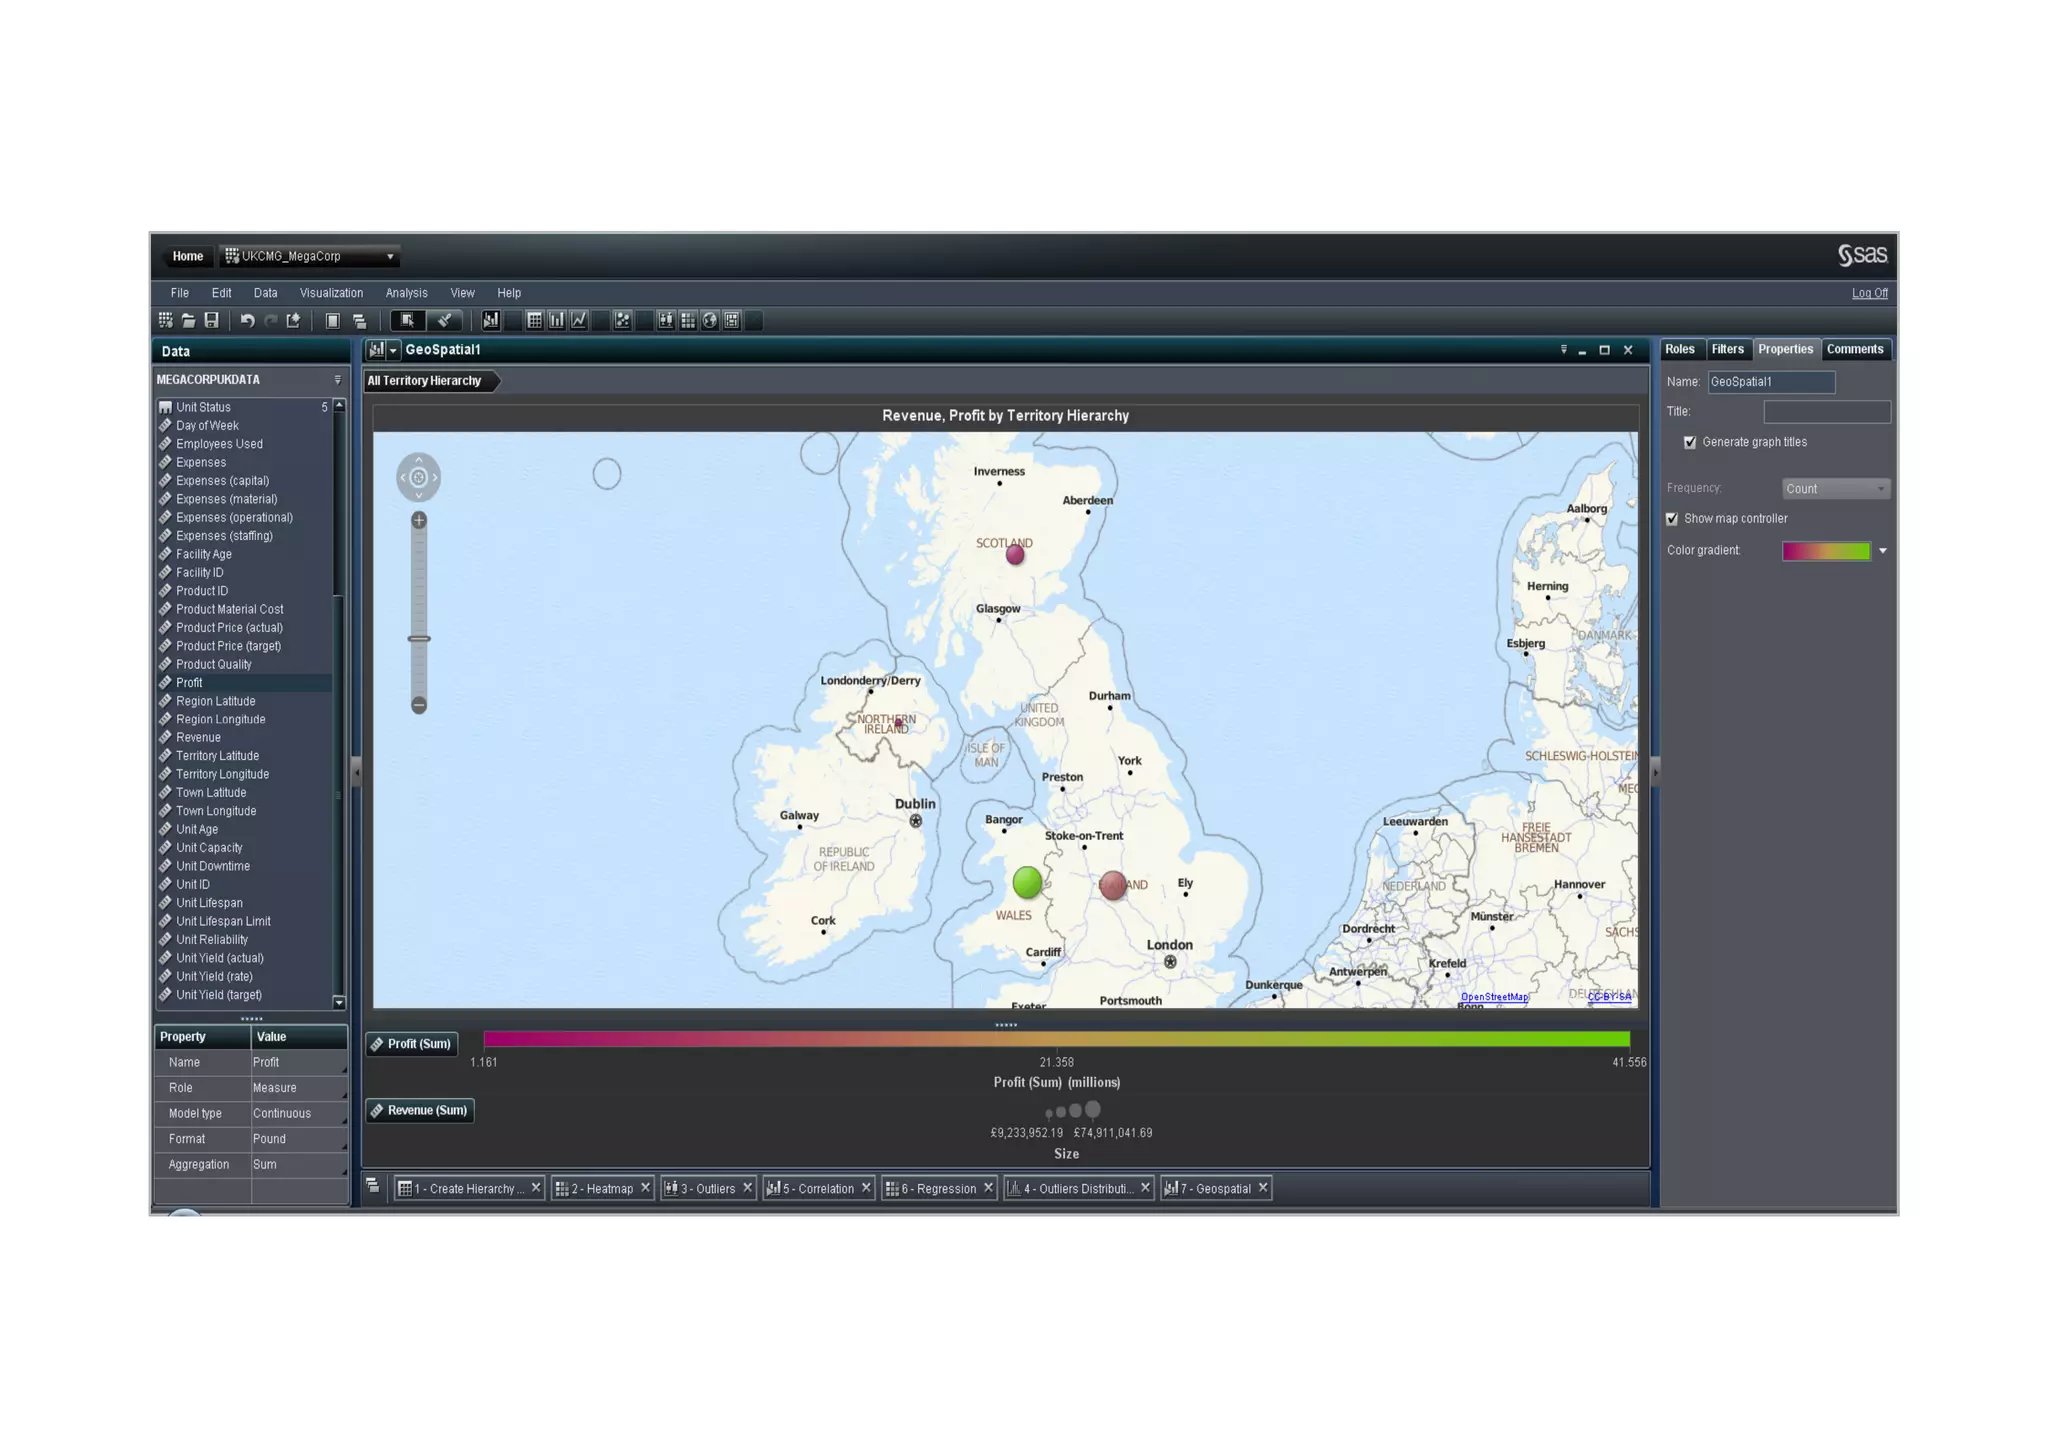Click the Undo toolbar icon
Image resolution: width=2048 pixels, height=1447 pixels.
coord(247,321)
